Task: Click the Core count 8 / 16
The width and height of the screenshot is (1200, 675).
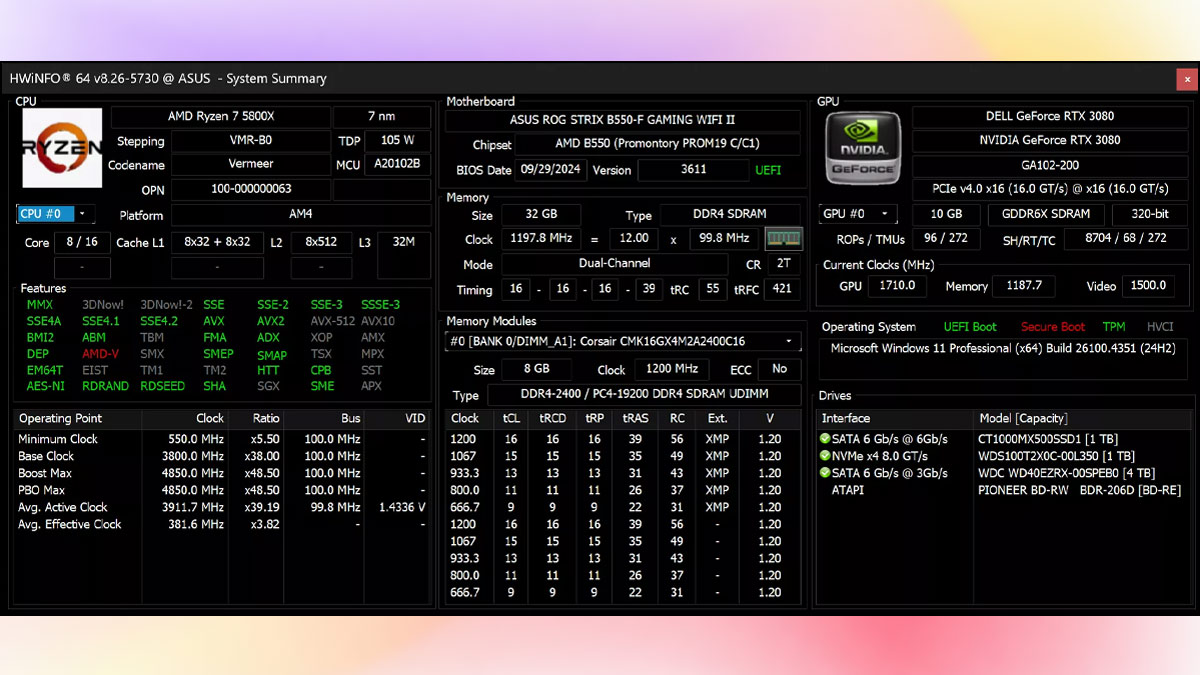Action: [x=82, y=243]
